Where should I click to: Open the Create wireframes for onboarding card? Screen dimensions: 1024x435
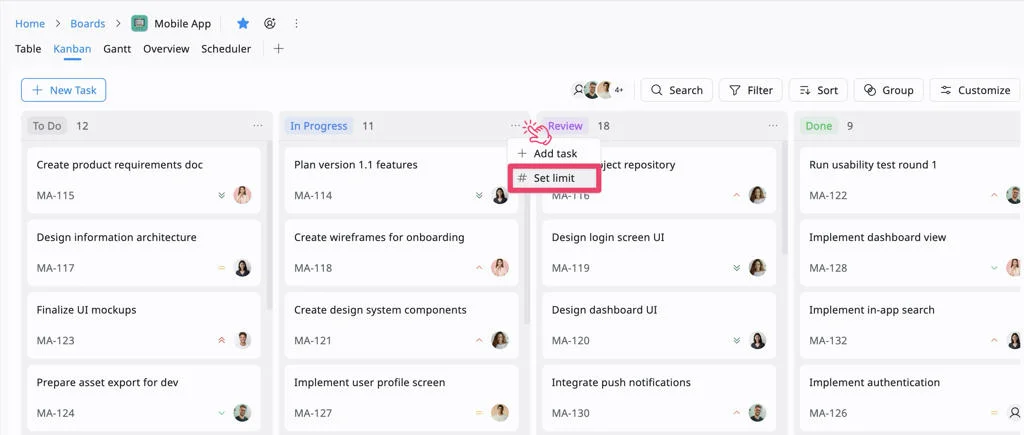point(379,238)
